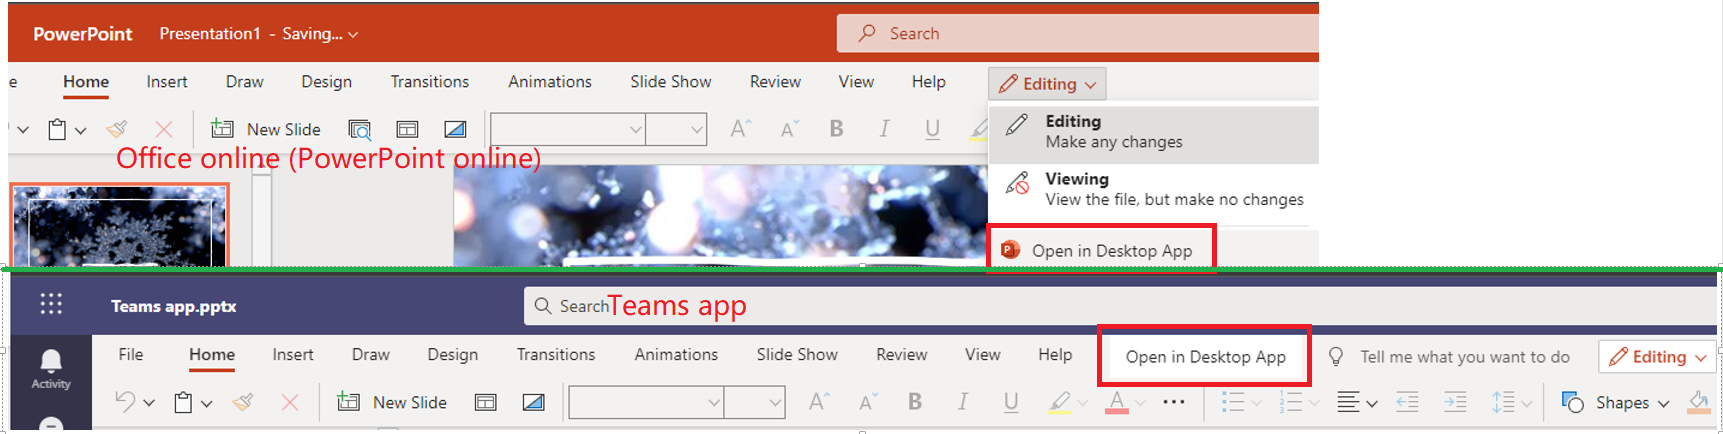
Task: Open slide Layout icon in PowerPoint online toolbar
Action: (x=407, y=129)
